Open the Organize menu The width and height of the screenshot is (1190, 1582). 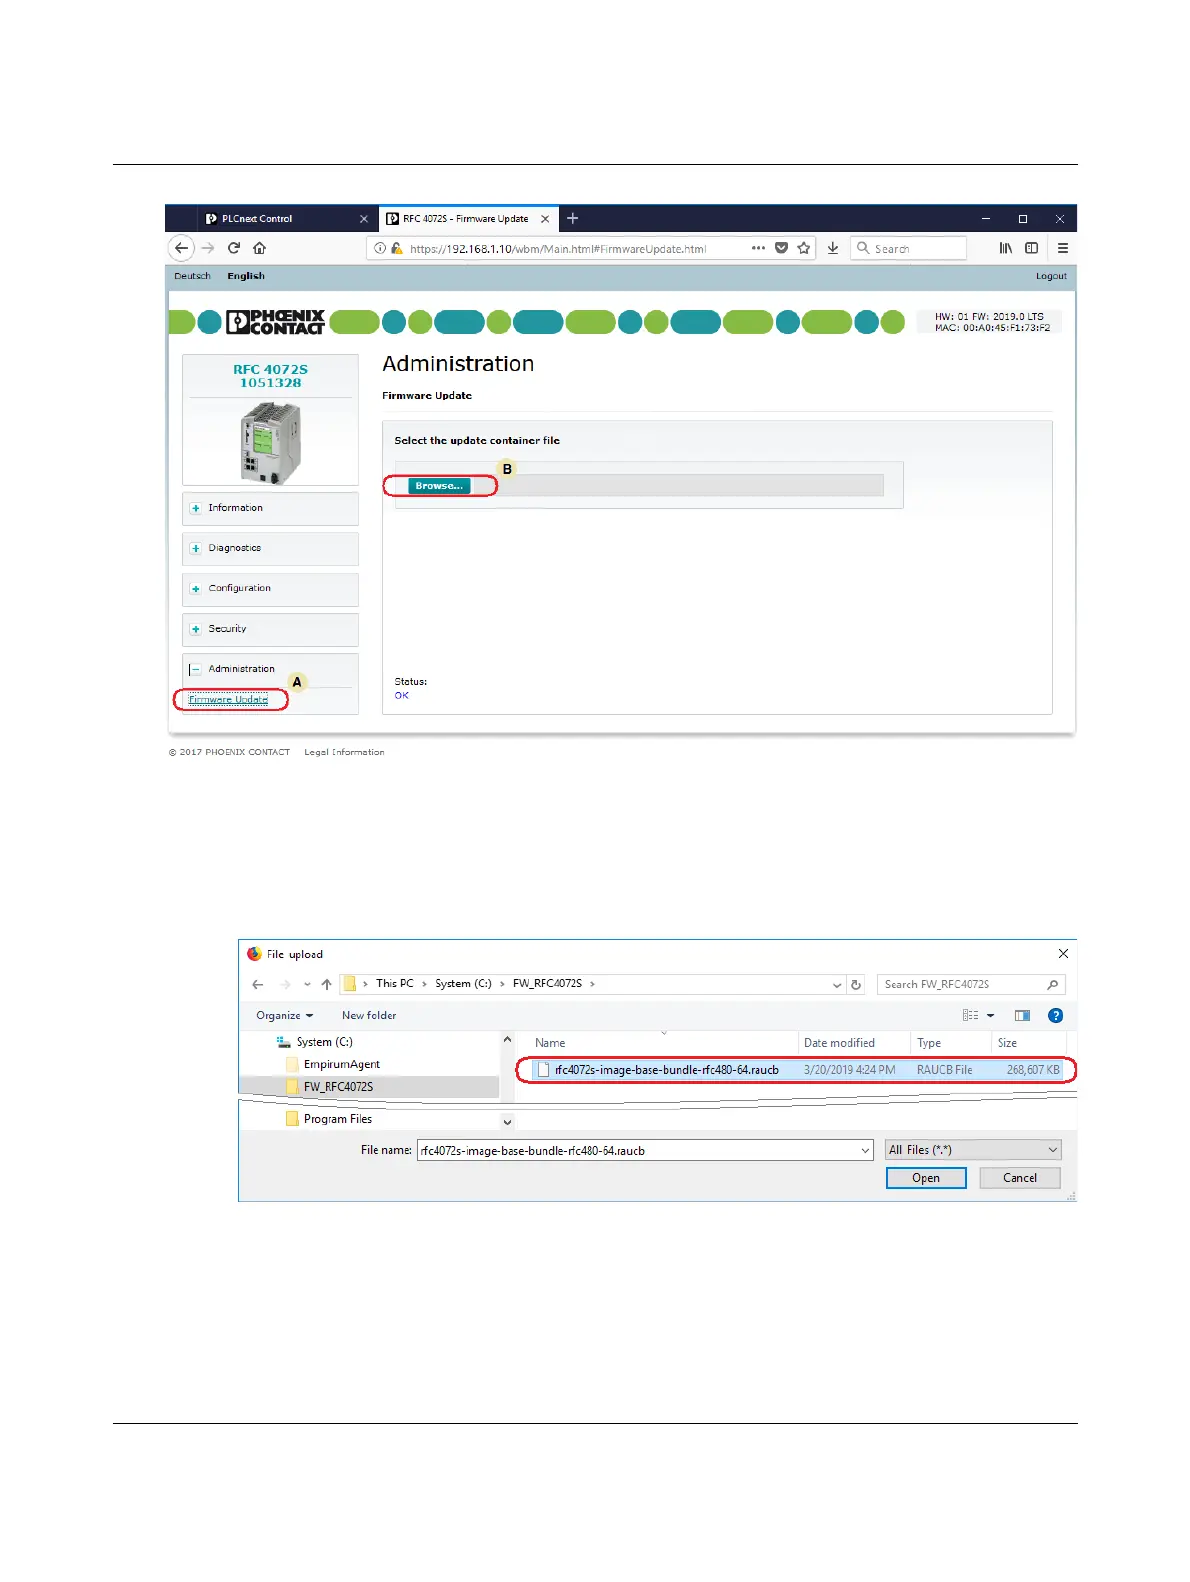pos(284,1015)
